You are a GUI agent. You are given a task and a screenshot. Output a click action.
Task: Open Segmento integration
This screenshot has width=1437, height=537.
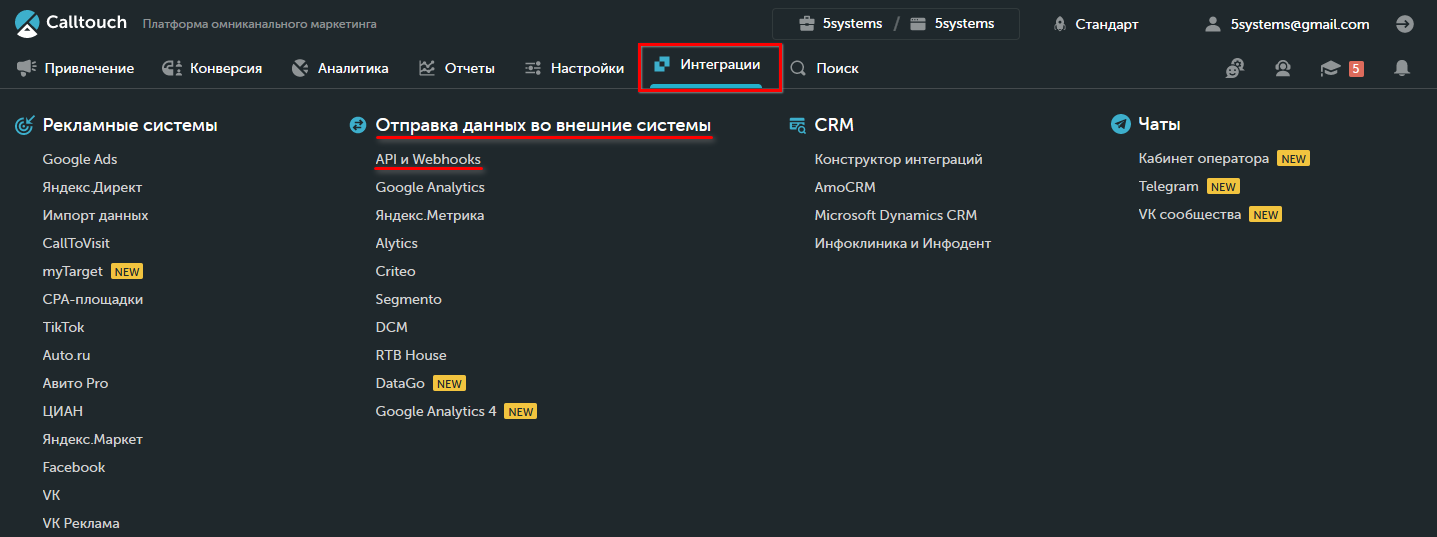coord(408,299)
